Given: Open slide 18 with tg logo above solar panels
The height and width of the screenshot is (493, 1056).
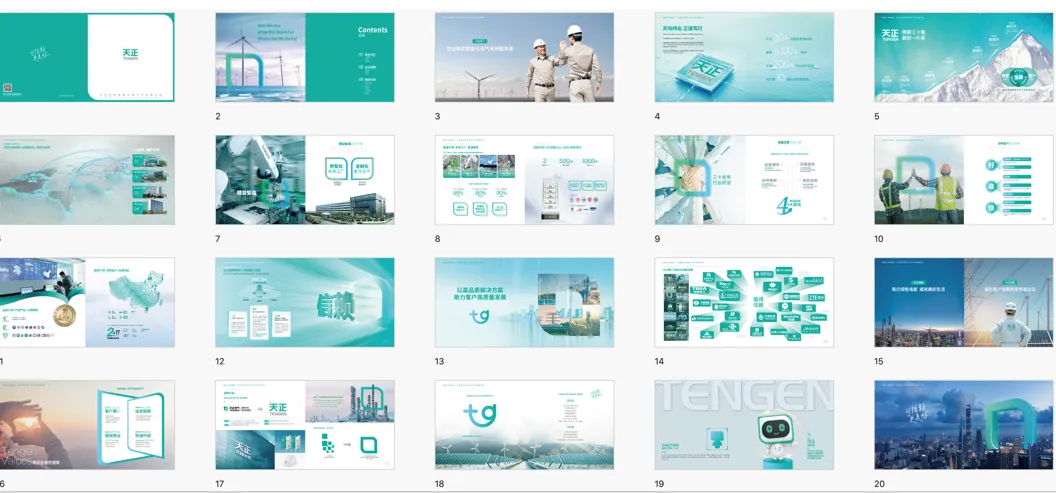Looking at the screenshot, I should [525, 425].
